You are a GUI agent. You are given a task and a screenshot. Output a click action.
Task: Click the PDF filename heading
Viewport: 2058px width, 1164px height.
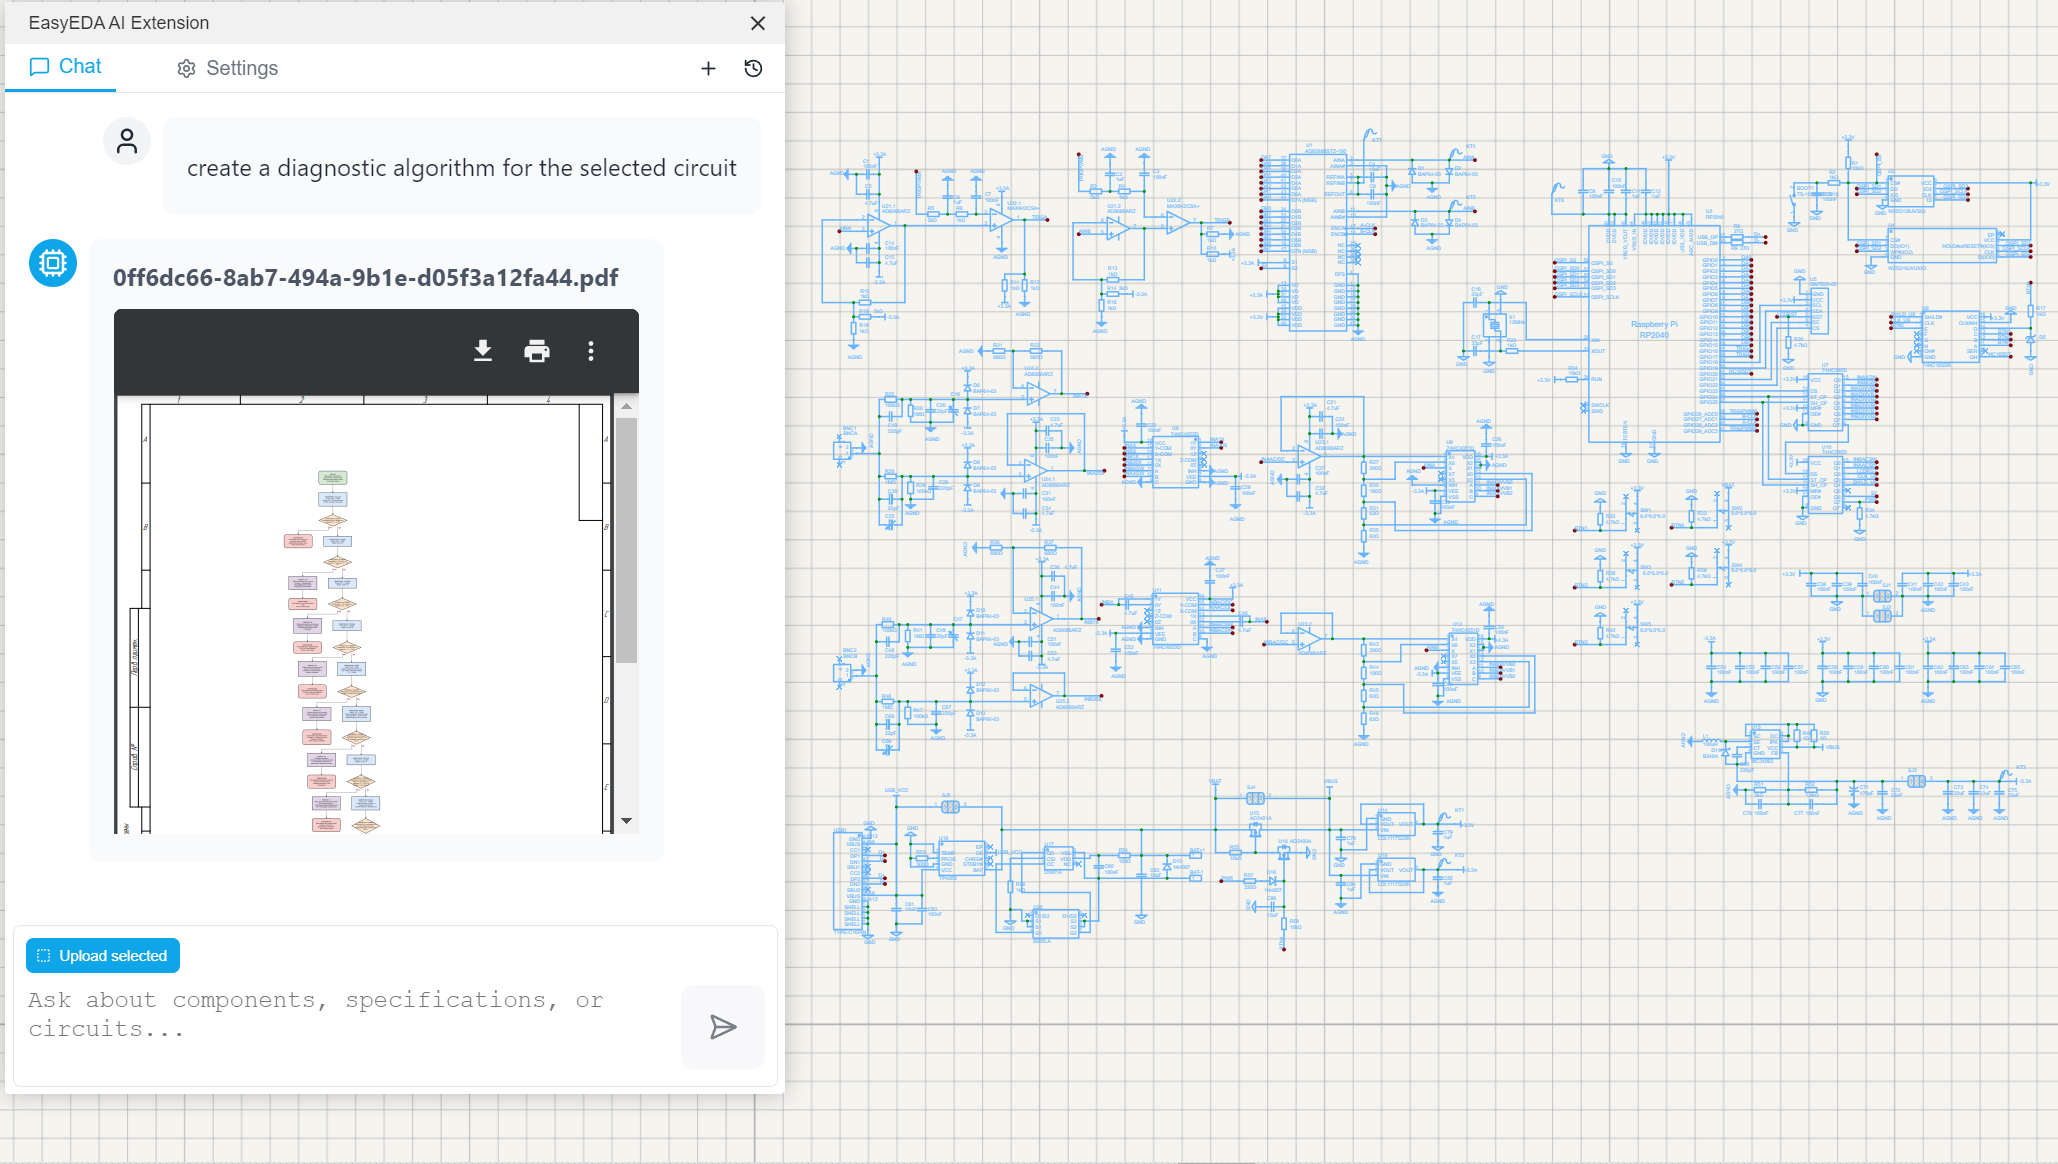coord(365,278)
